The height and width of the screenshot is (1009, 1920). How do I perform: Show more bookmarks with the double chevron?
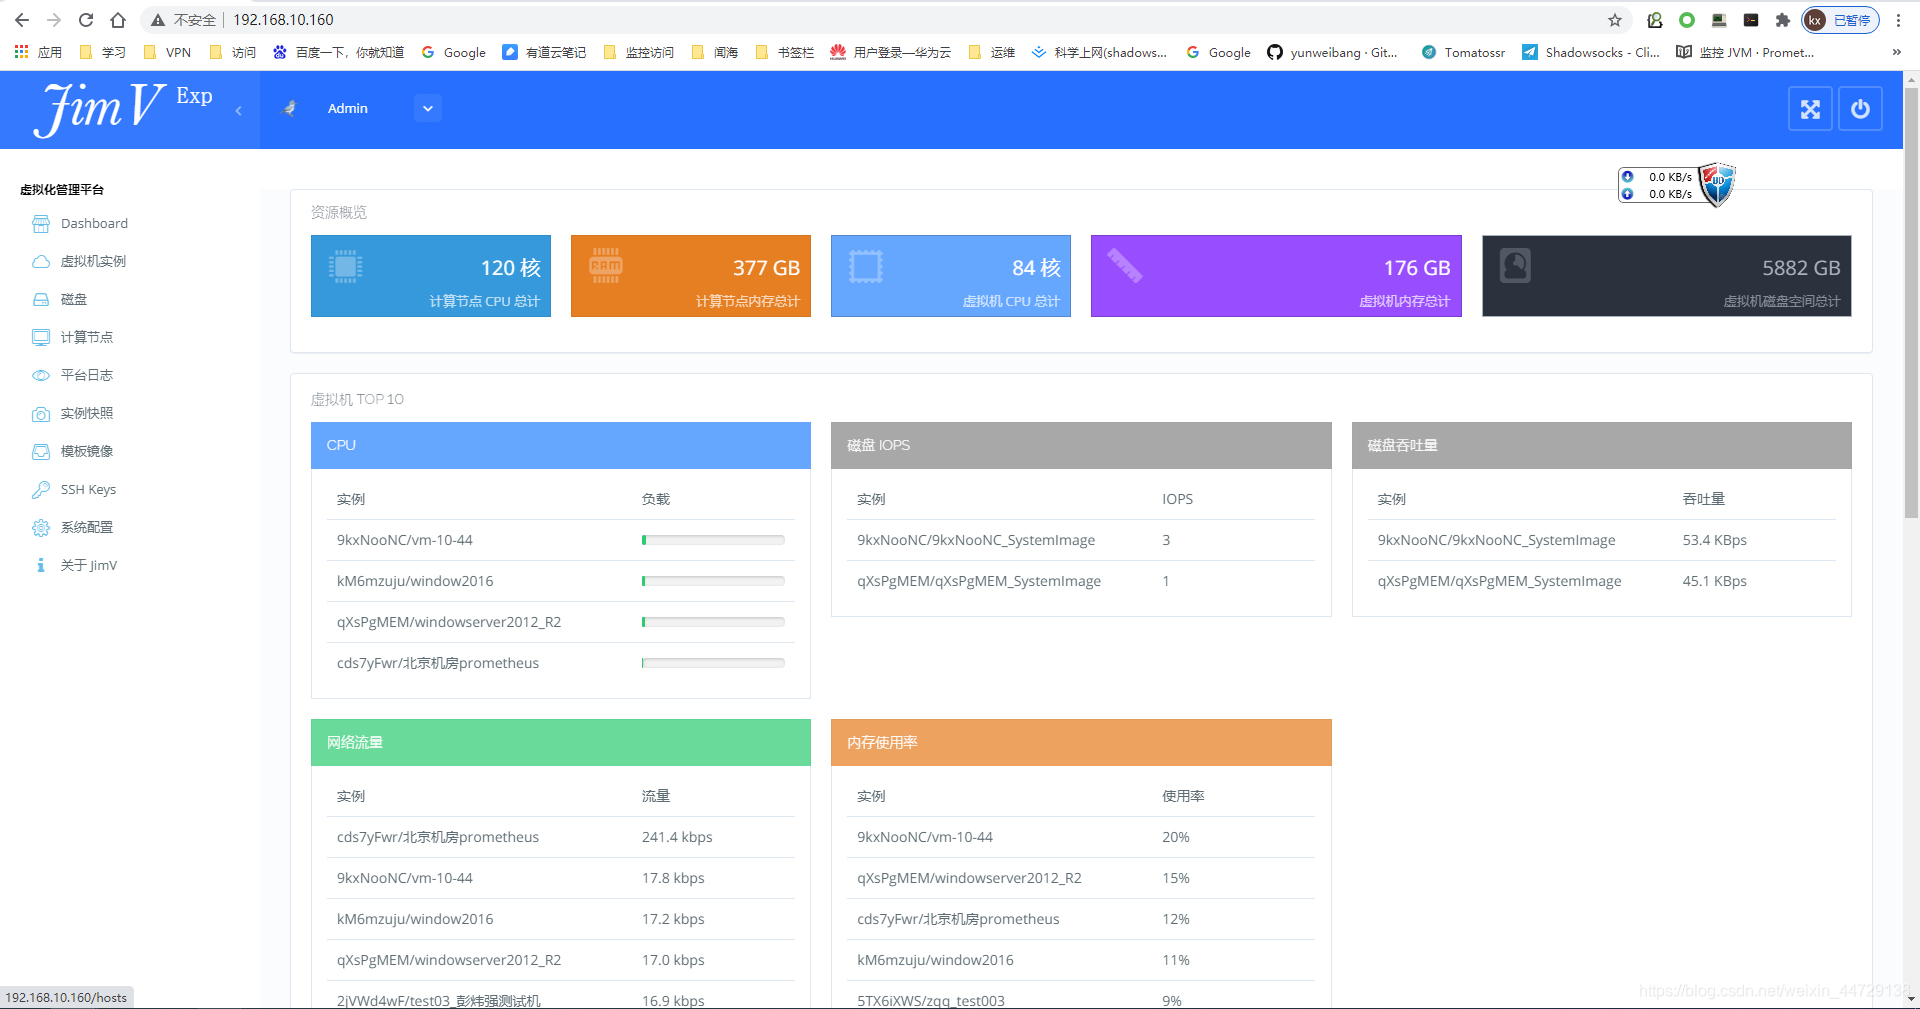pyautogui.click(x=1896, y=52)
